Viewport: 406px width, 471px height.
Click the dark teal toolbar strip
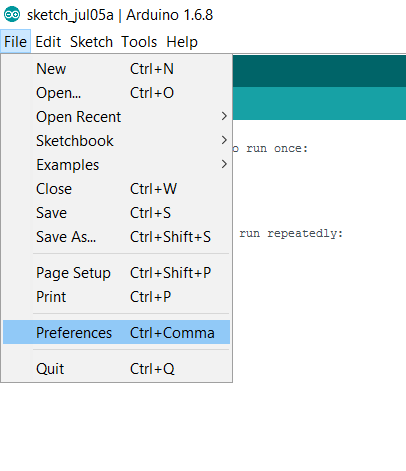319,71
